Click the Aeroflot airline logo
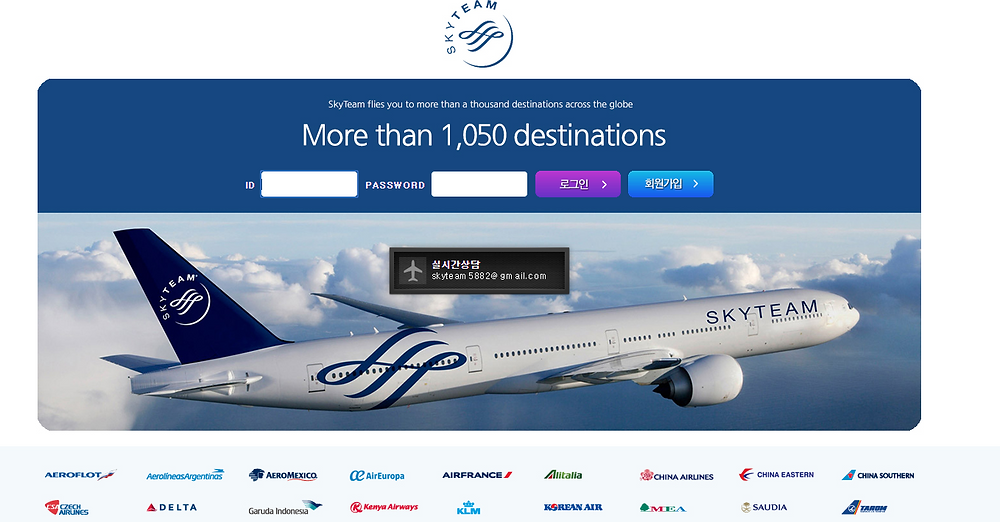Viewport: 1000px width, 522px height. (80, 475)
